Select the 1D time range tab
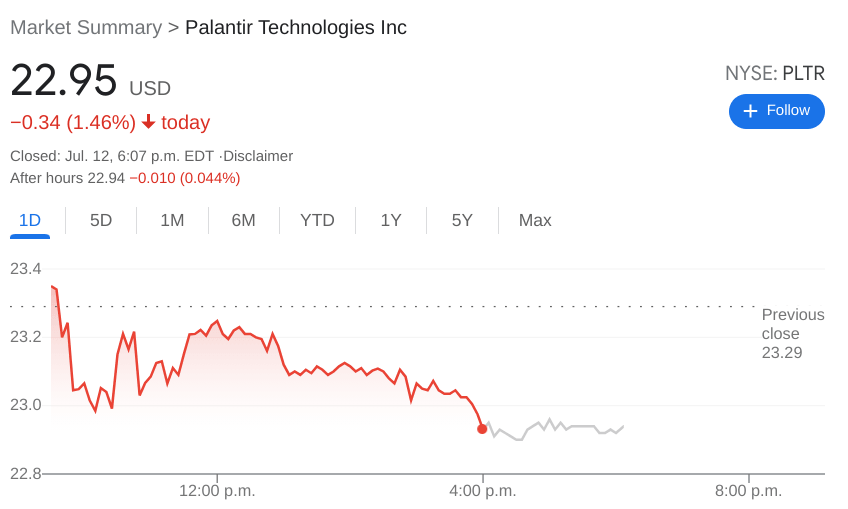848x509 pixels. coord(30,221)
